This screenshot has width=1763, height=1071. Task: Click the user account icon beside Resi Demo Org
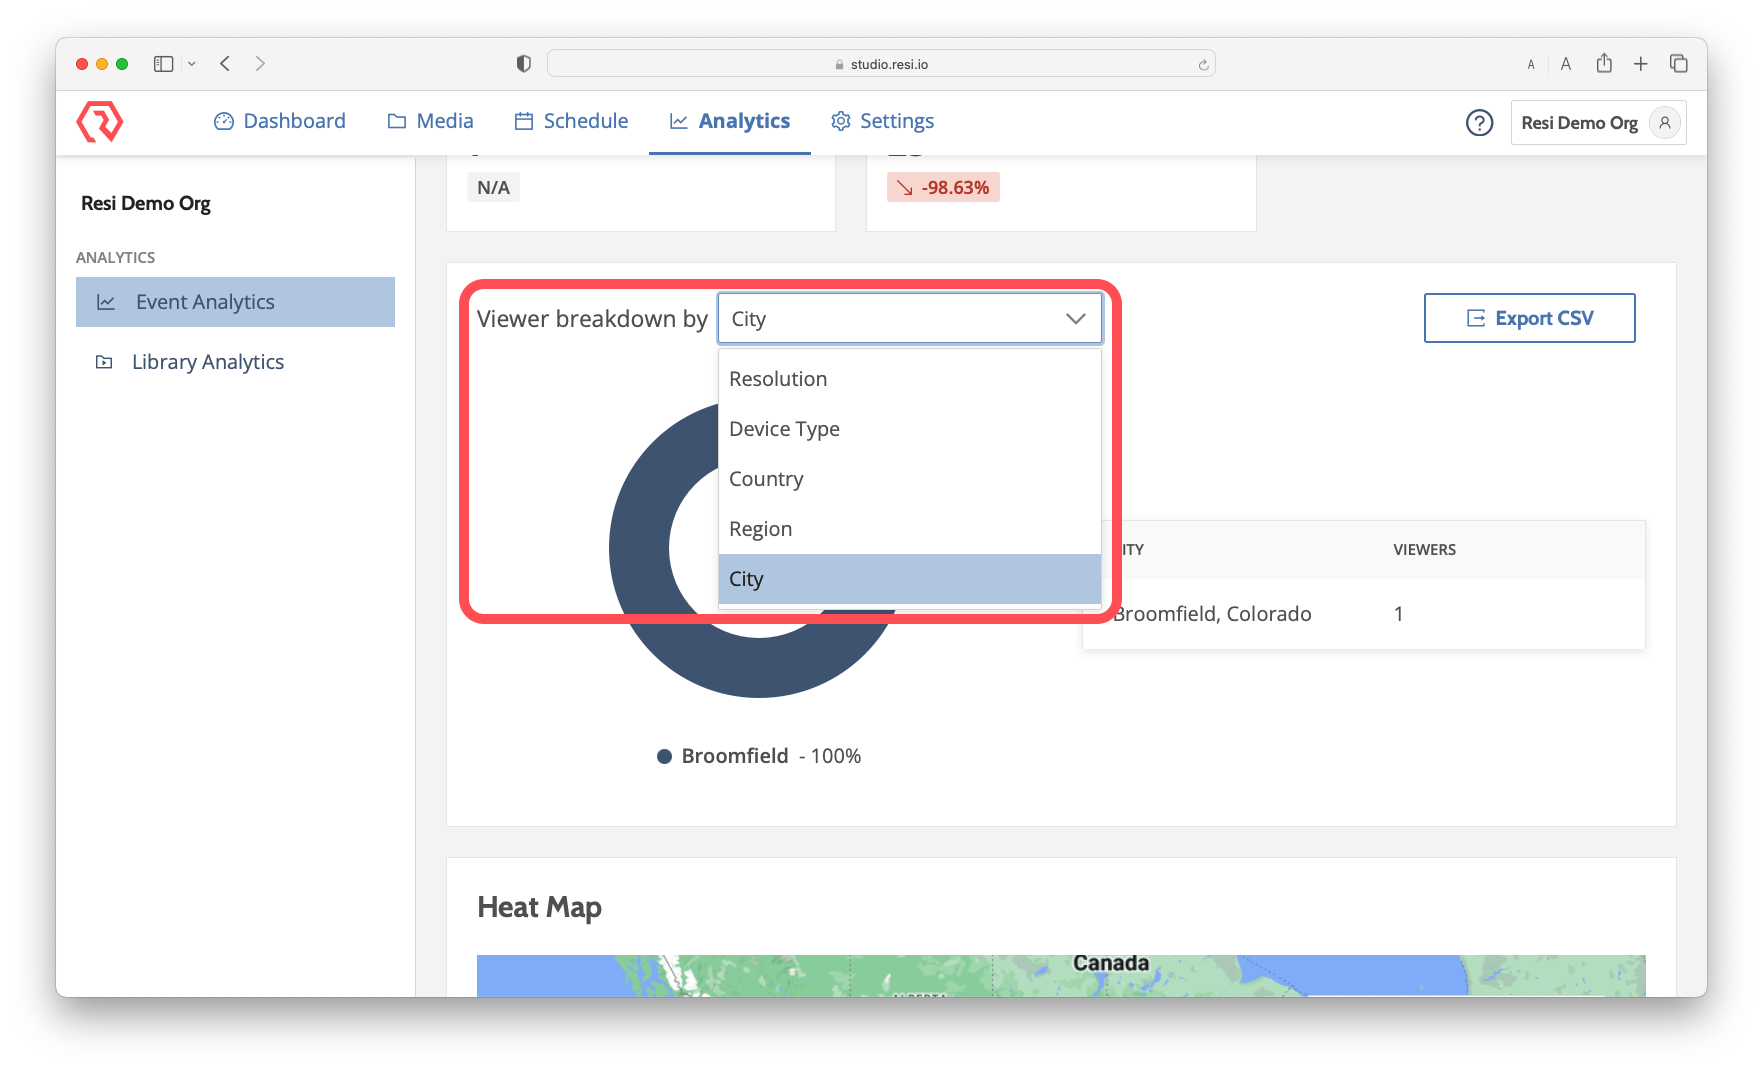click(1665, 122)
